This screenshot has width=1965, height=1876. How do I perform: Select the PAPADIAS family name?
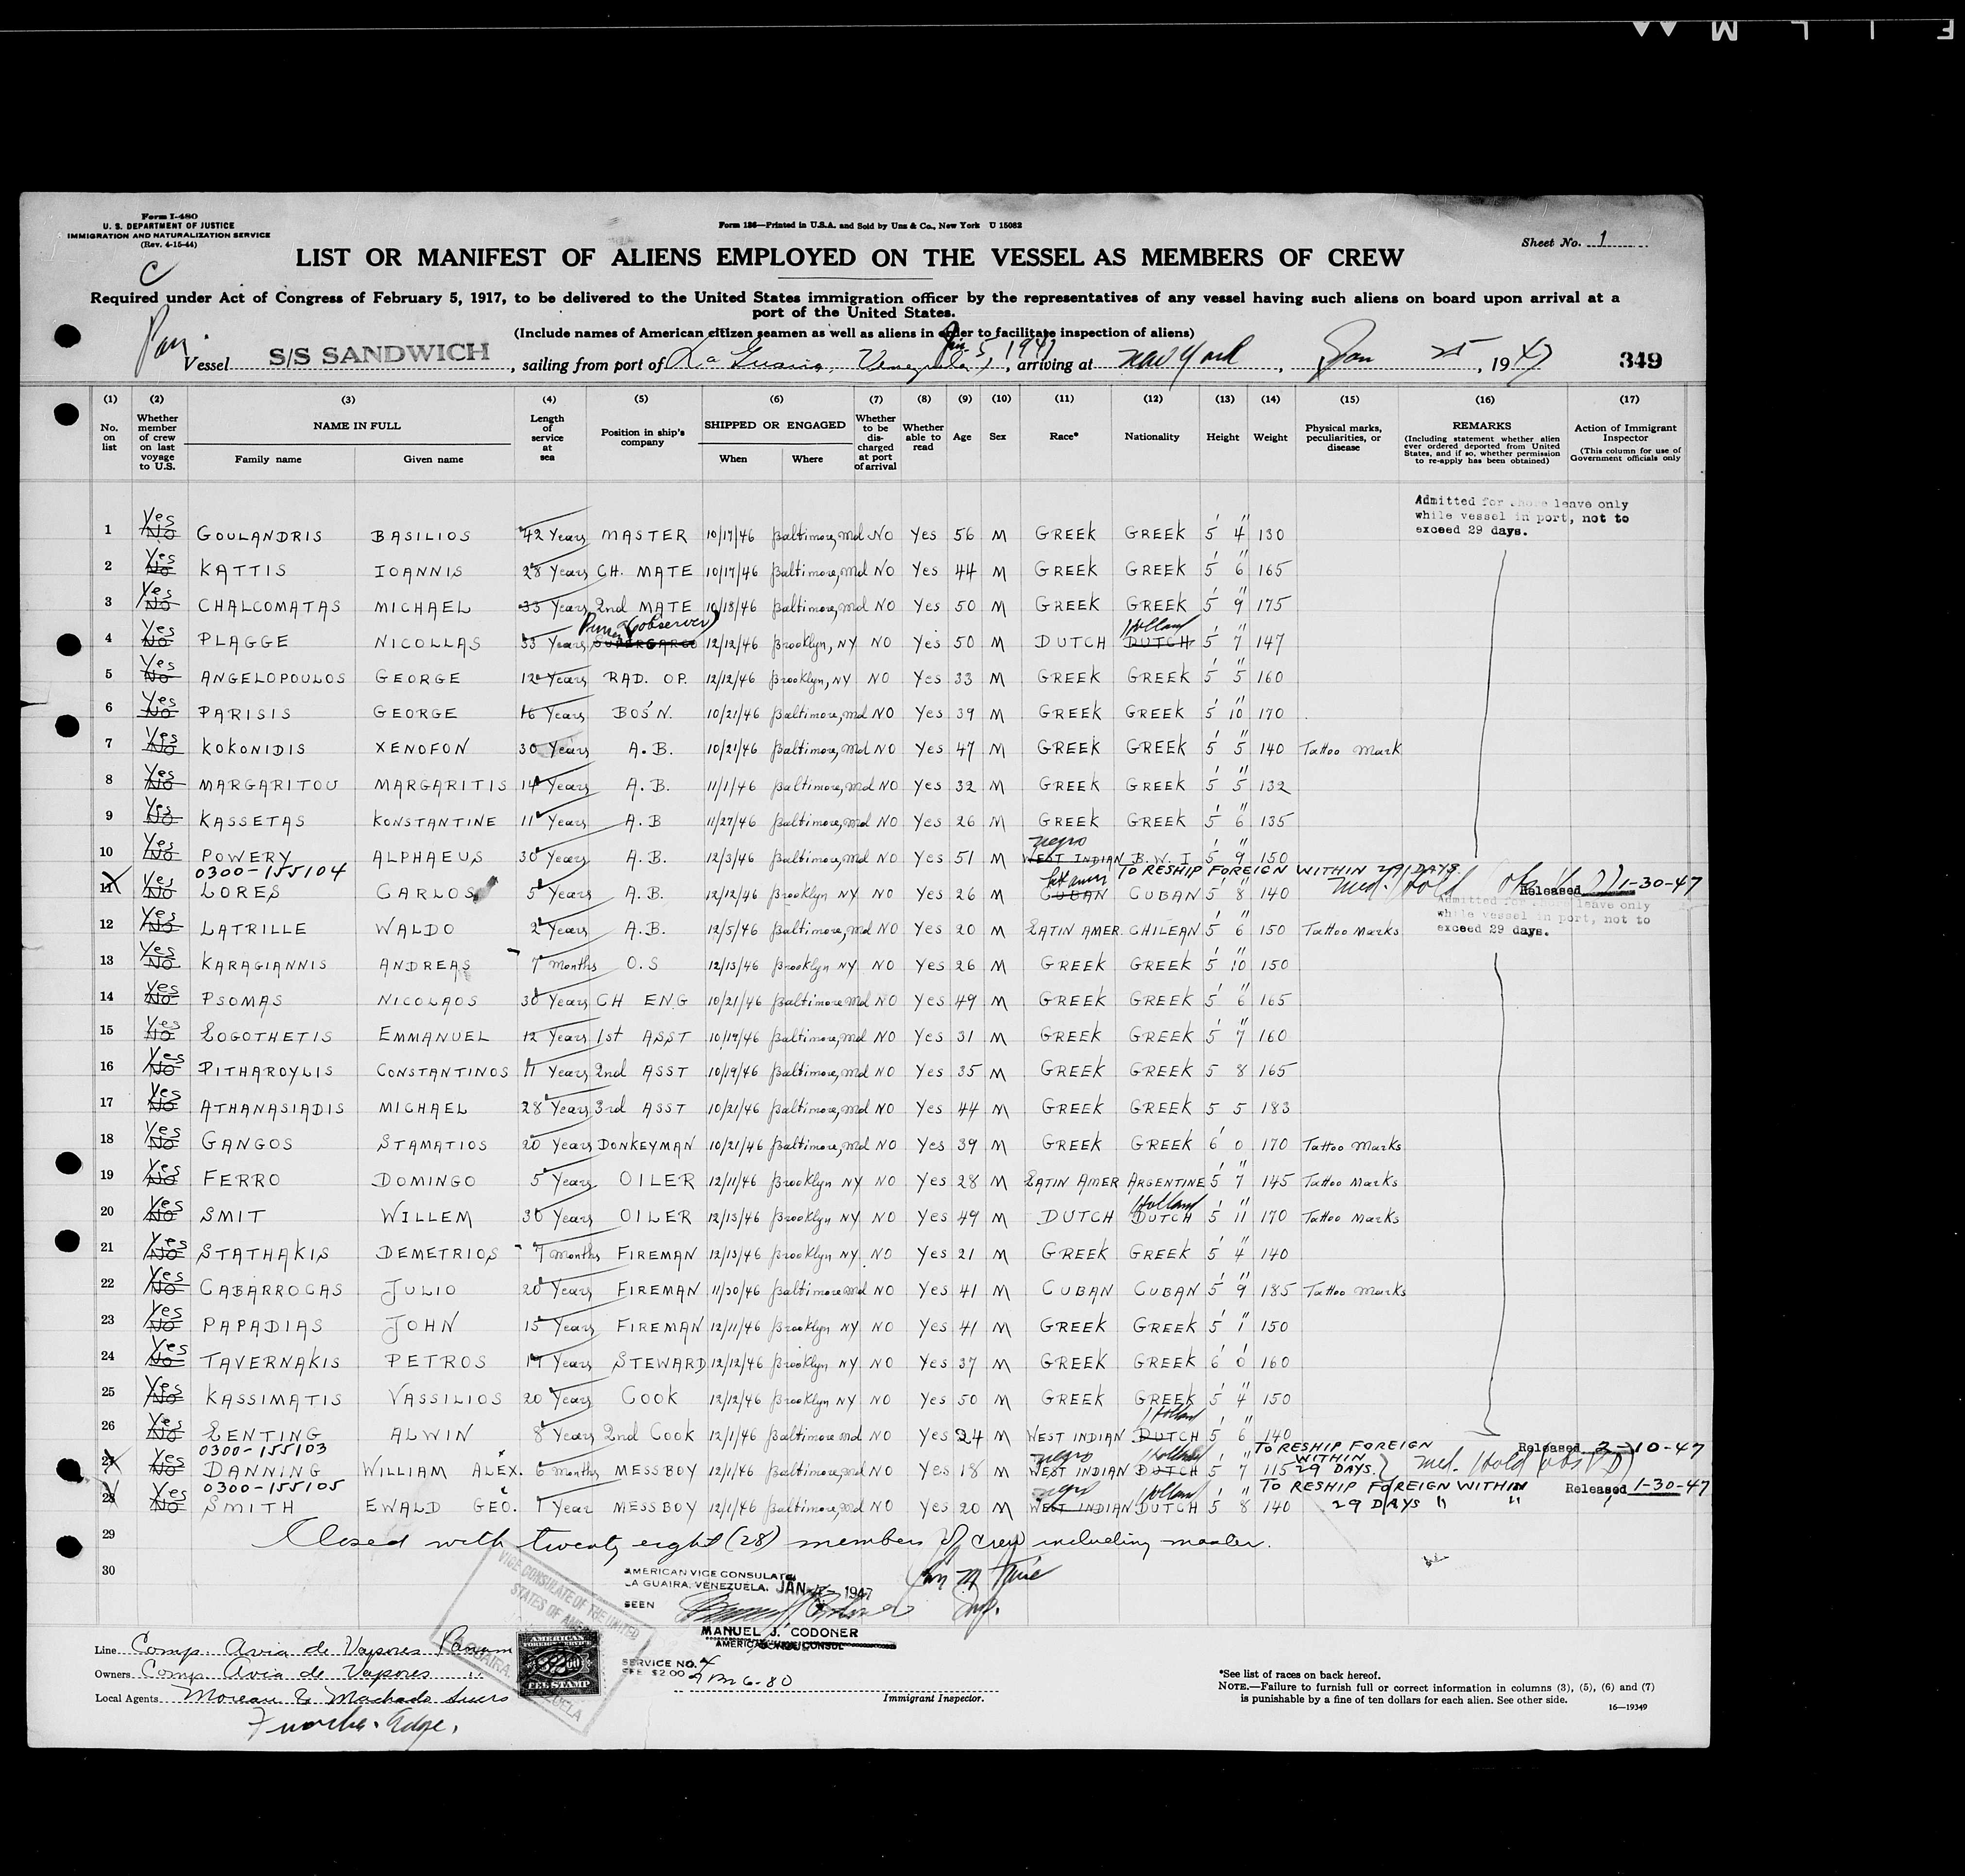262,1326
